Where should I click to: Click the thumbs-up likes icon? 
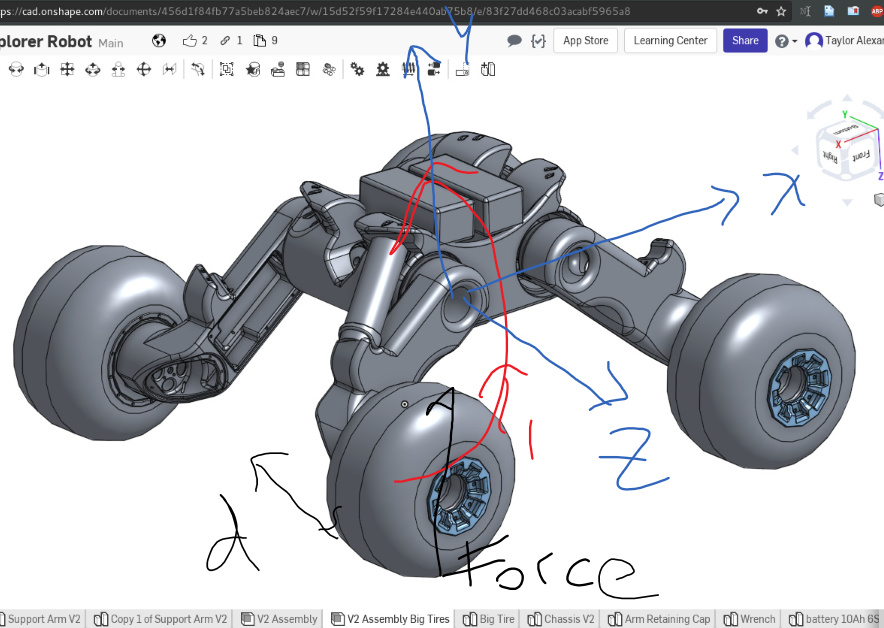[x=191, y=41]
